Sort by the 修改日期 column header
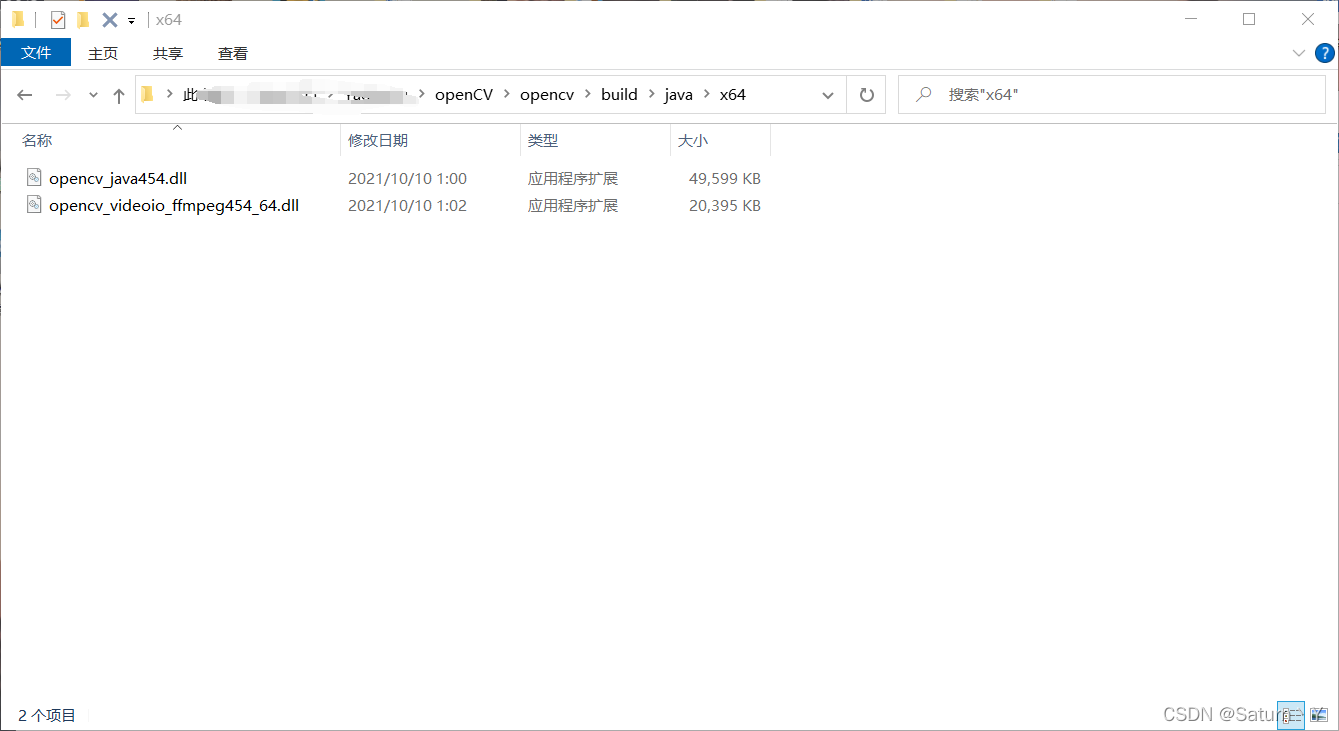Viewport: 1339px width, 731px height. (430, 141)
